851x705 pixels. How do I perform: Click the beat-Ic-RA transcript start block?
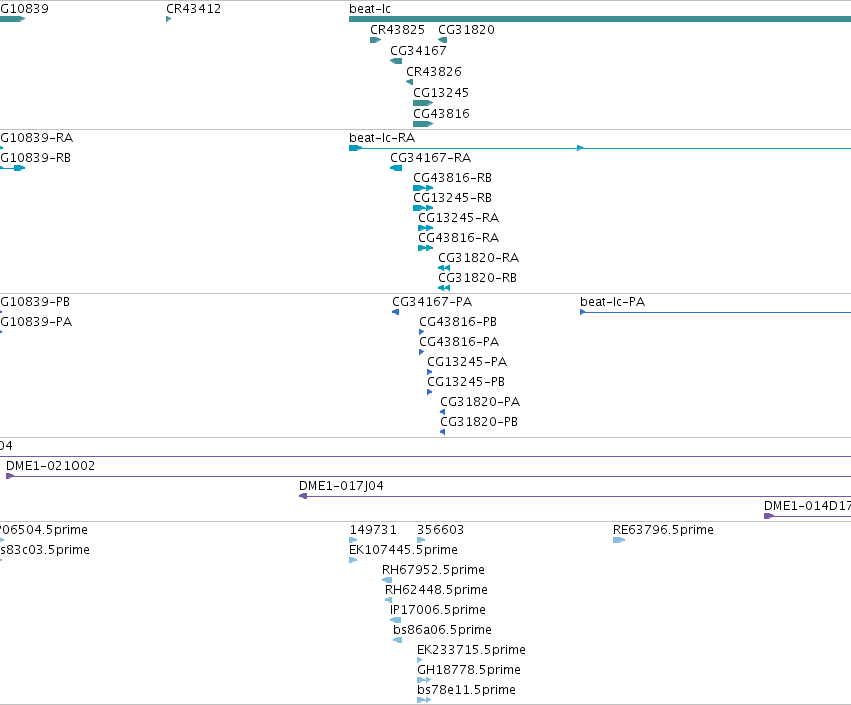pos(355,148)
